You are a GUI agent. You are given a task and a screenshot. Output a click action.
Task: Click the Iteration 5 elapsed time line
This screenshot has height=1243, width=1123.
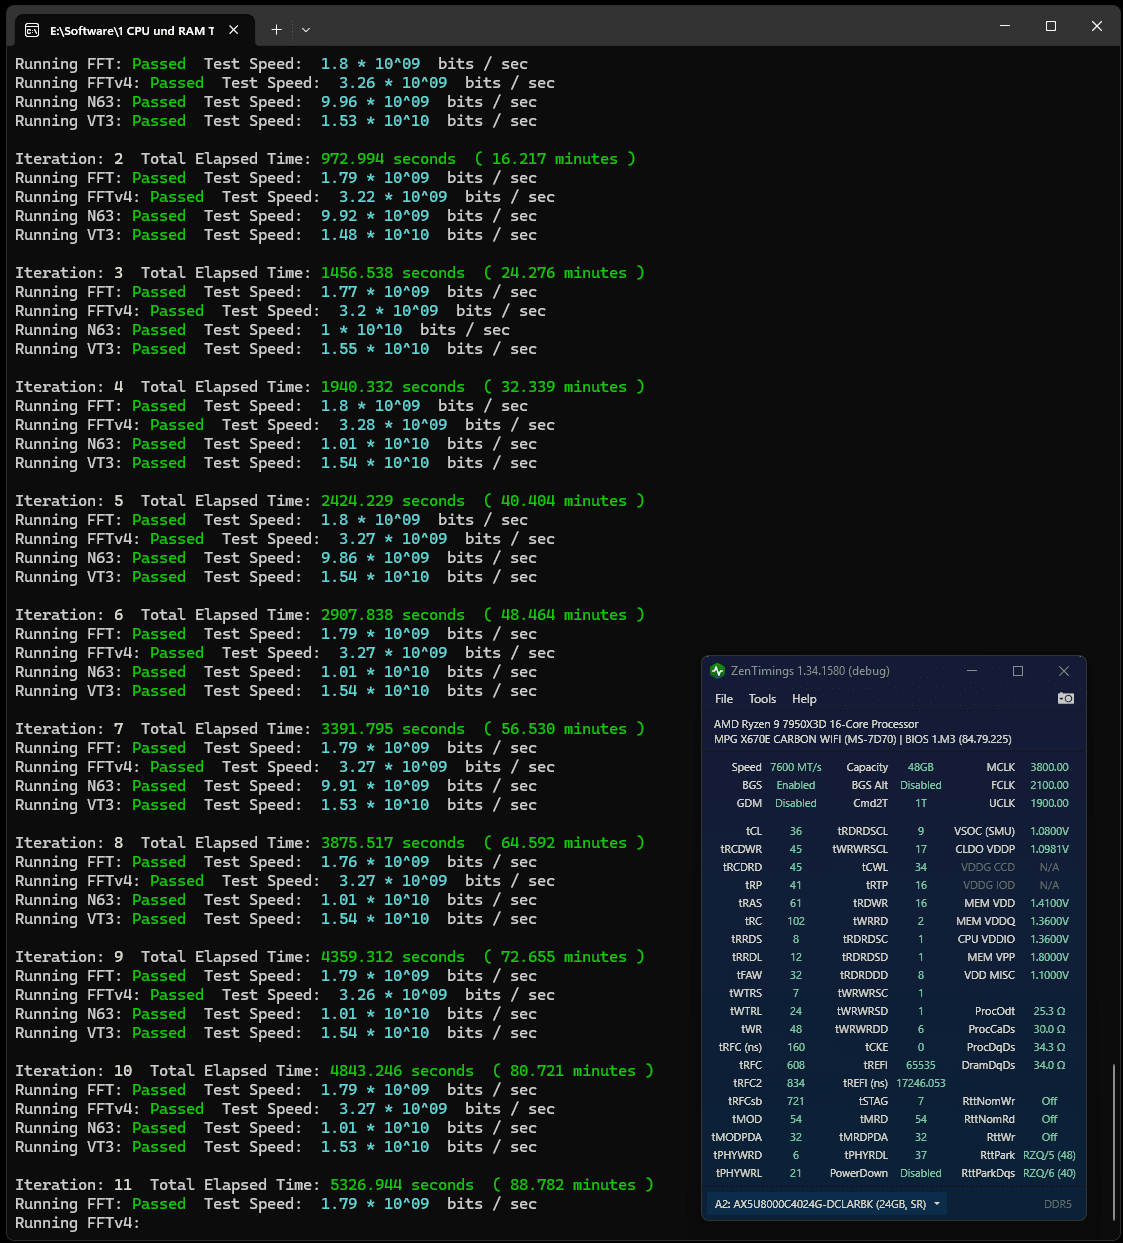coord(330,501)
